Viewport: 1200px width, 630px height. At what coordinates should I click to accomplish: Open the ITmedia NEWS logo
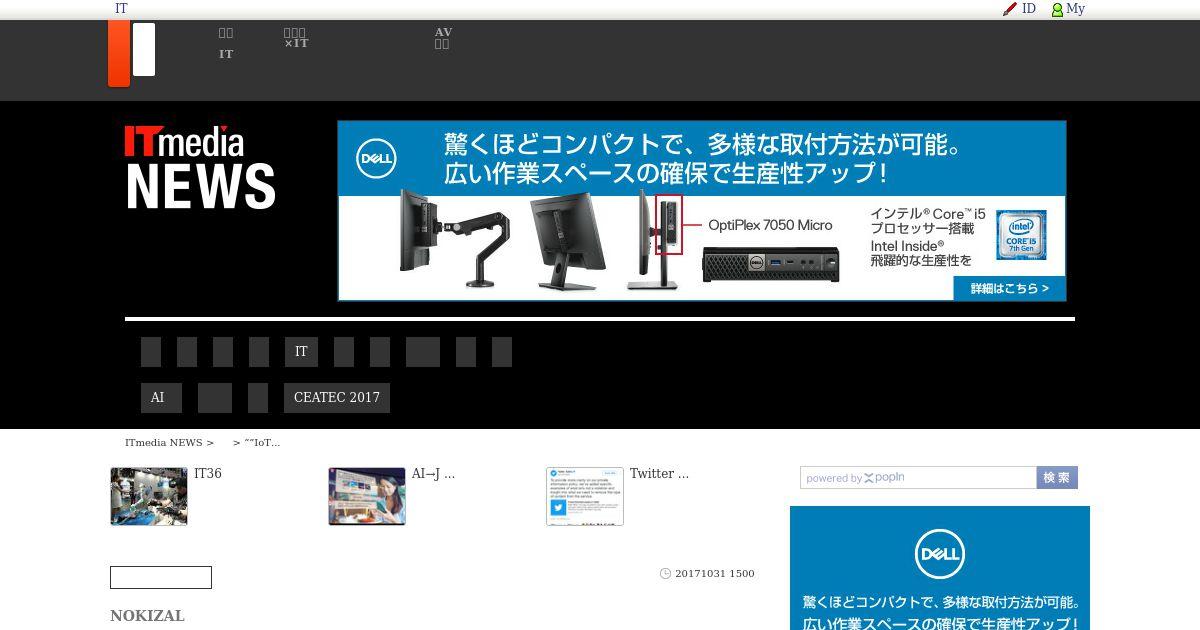coord(200,167)
